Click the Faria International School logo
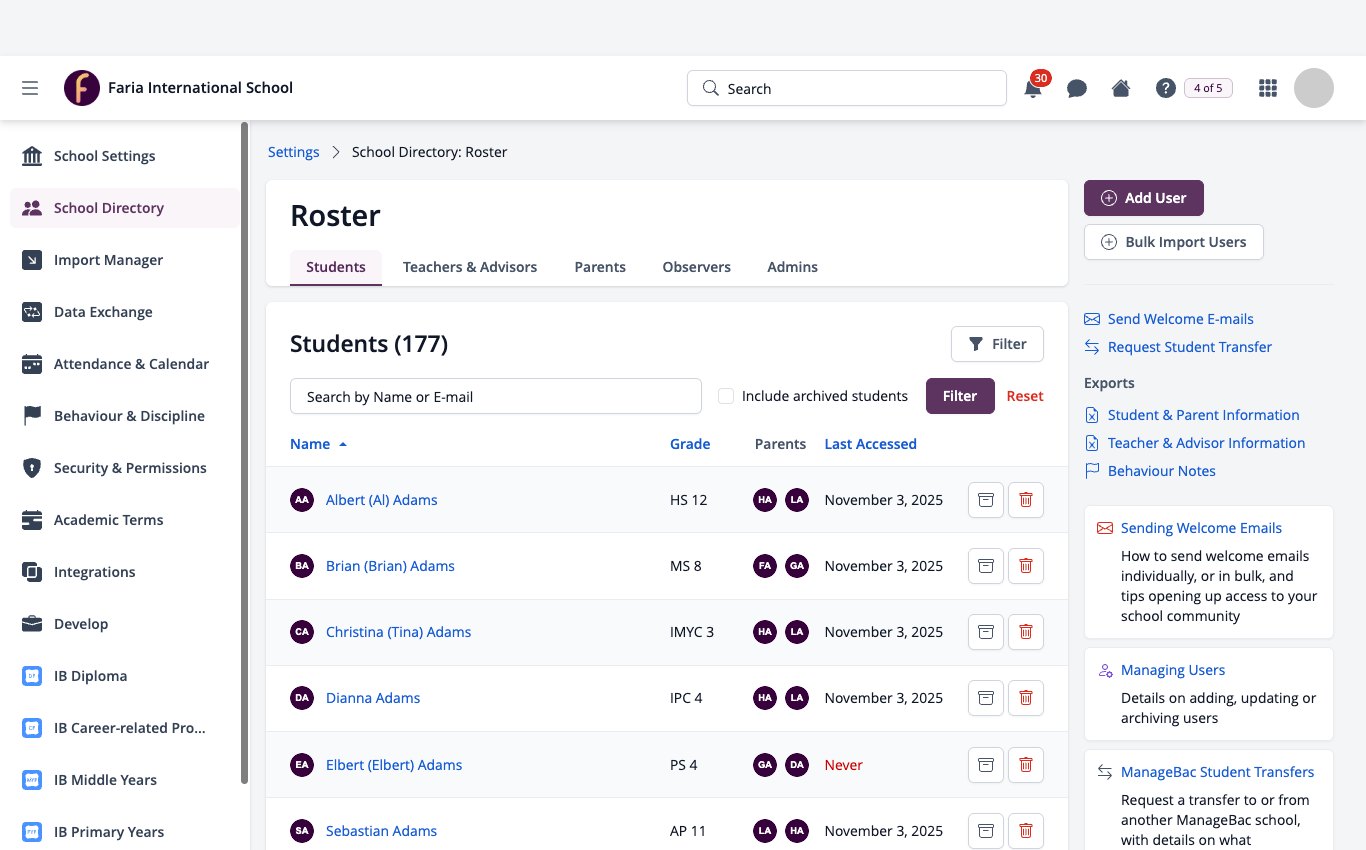The width and height of the screenshot is (1366, 850). pyautogui.click(x=82, y=88)
